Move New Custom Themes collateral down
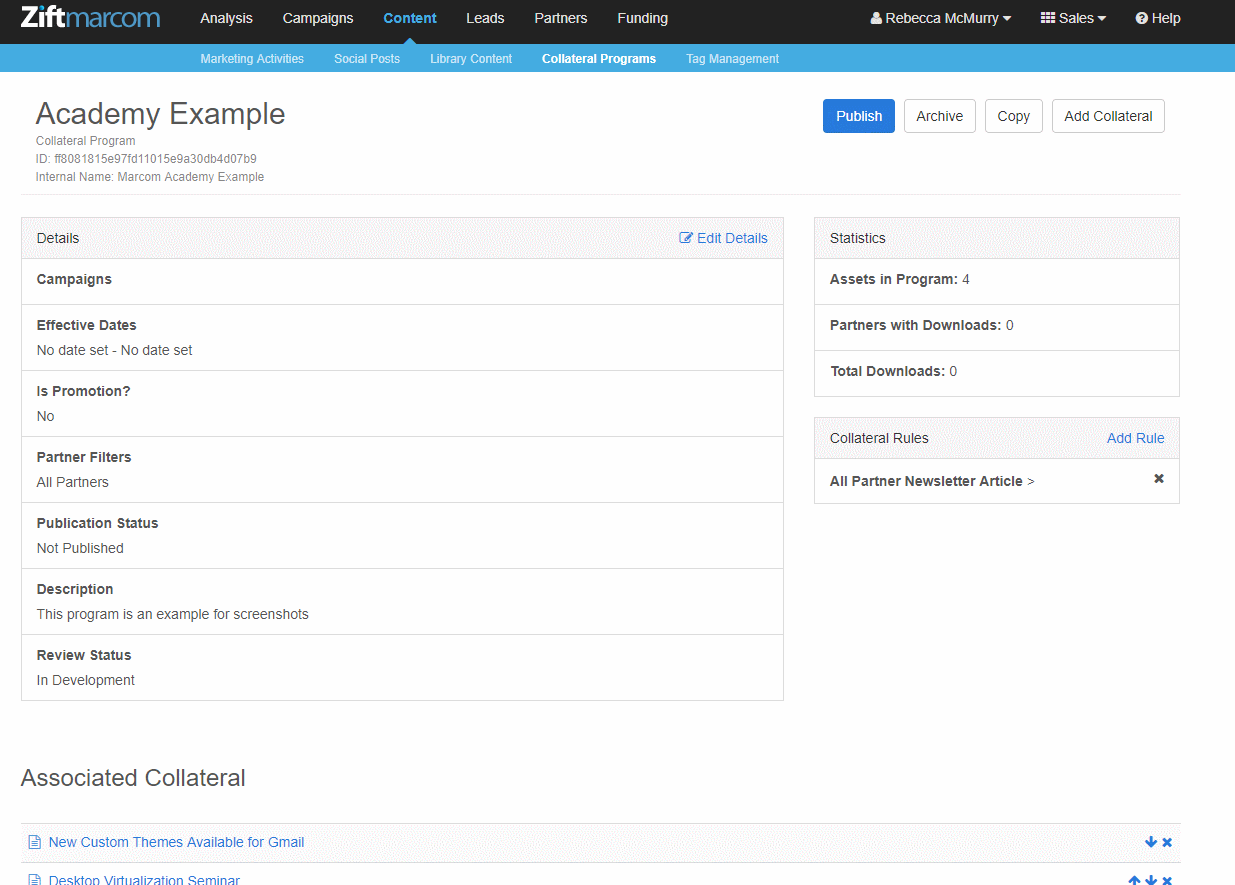 point(1151,842)
